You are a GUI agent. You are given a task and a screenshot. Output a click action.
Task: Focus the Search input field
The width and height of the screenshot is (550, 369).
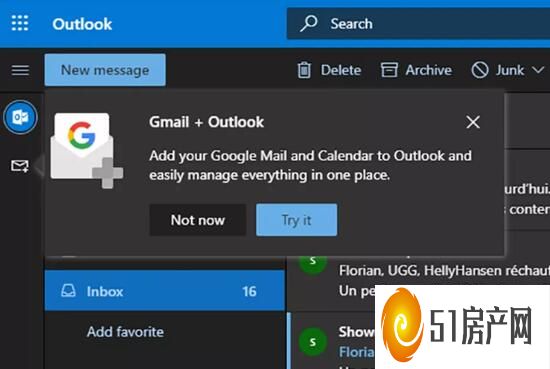[418, 24]
